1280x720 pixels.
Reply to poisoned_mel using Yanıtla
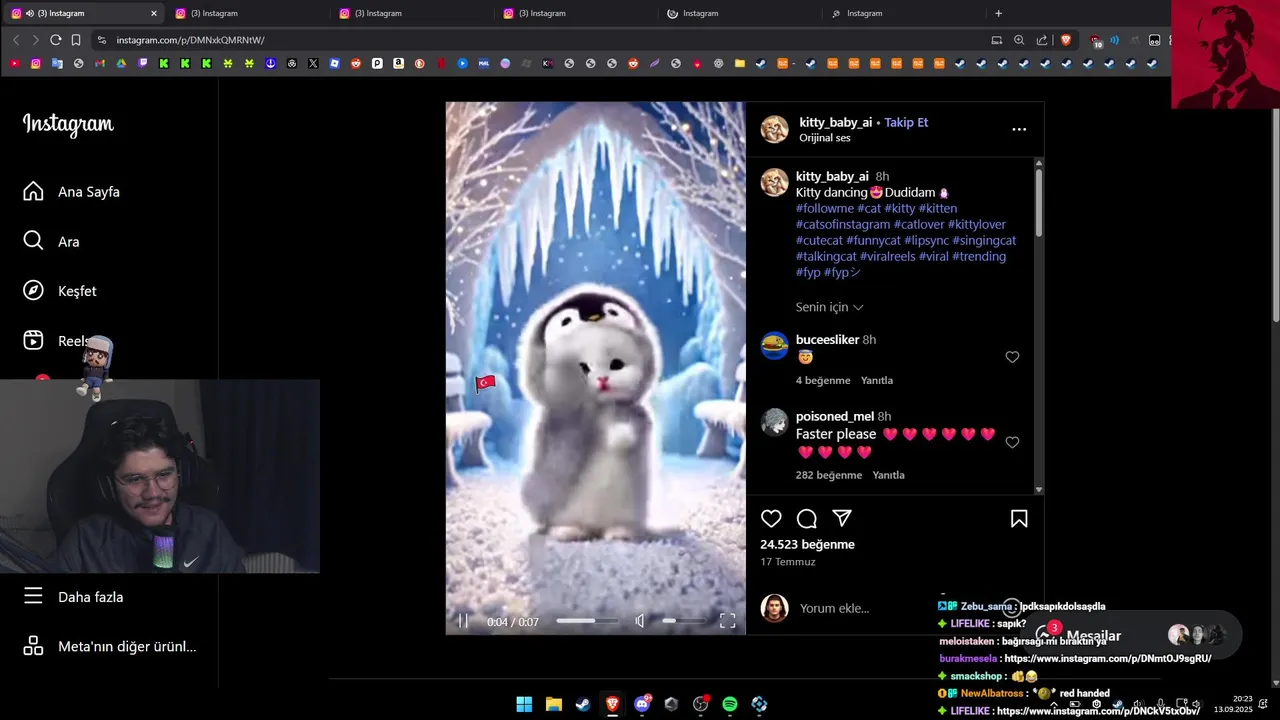coord(888,475)
